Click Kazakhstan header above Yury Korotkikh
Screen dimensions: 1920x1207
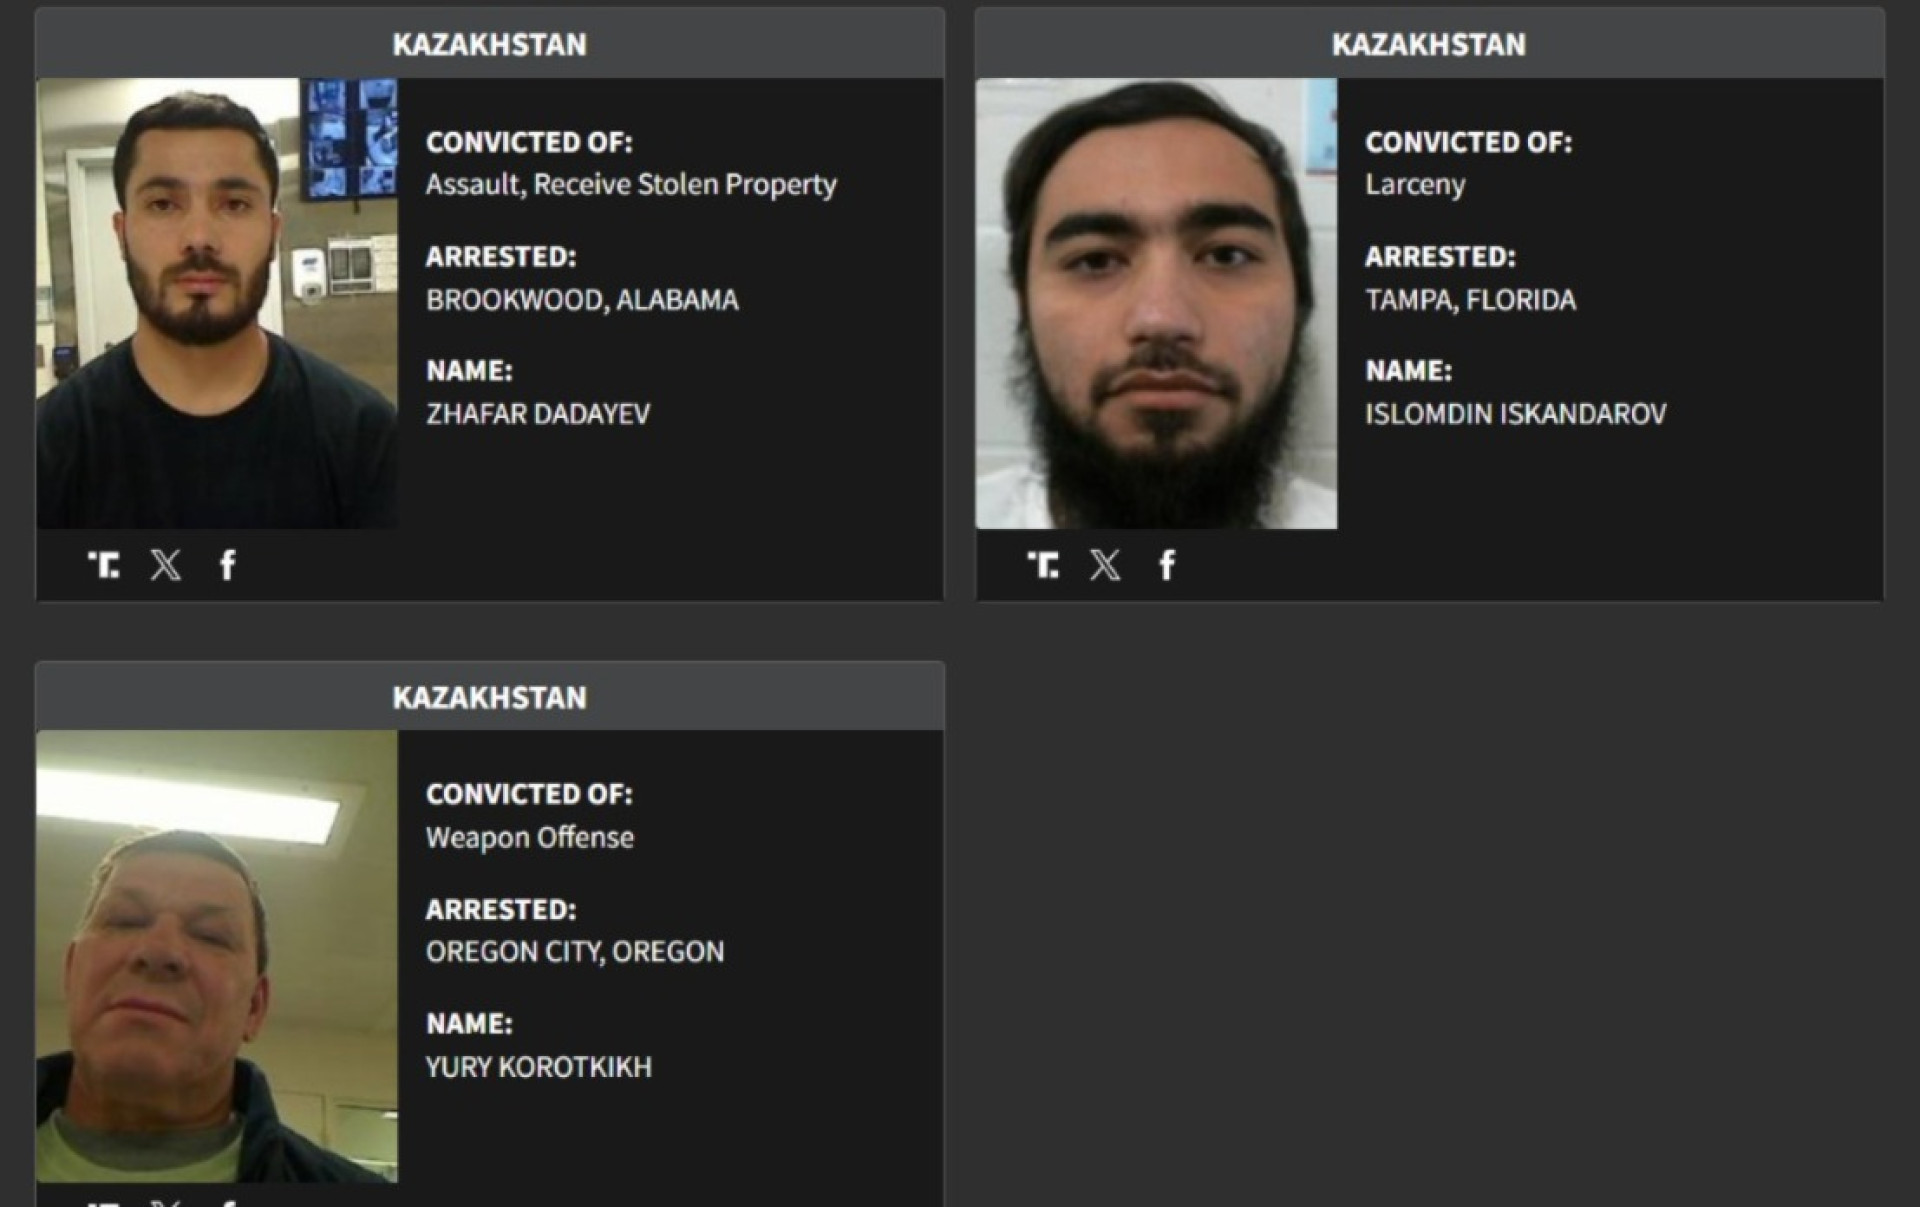pos(490,697)
